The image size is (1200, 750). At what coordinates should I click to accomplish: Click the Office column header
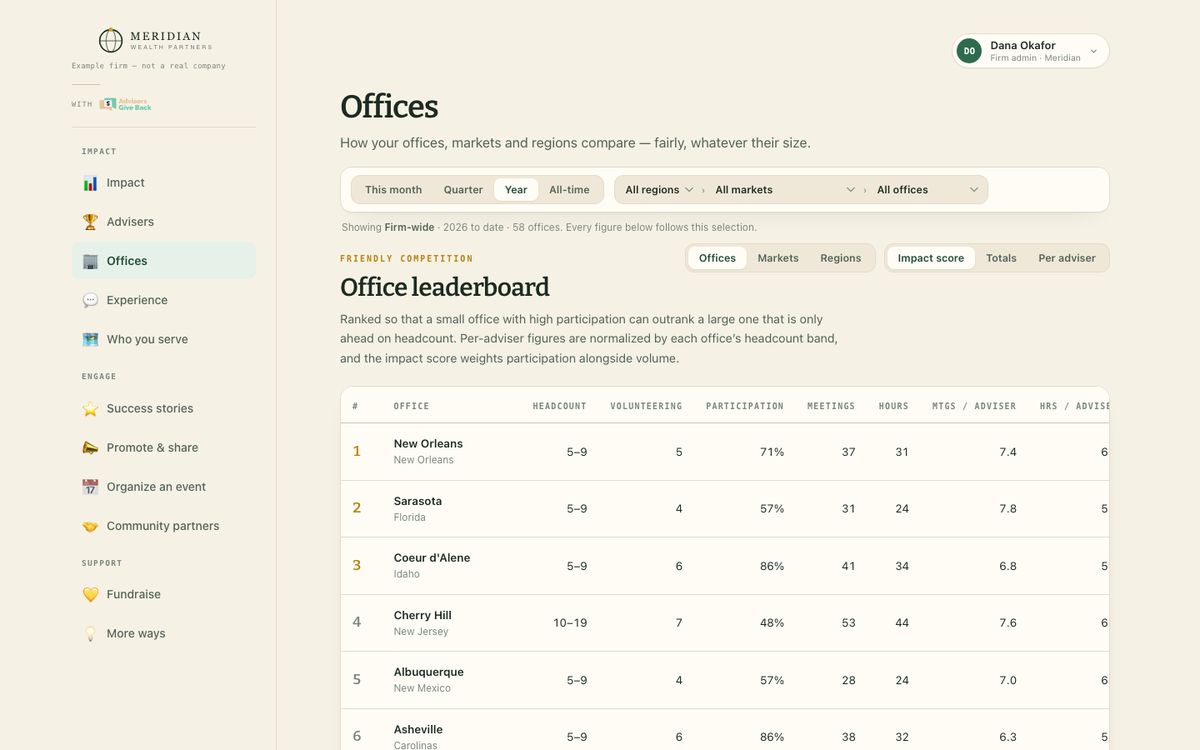click(x=411, y=406)
